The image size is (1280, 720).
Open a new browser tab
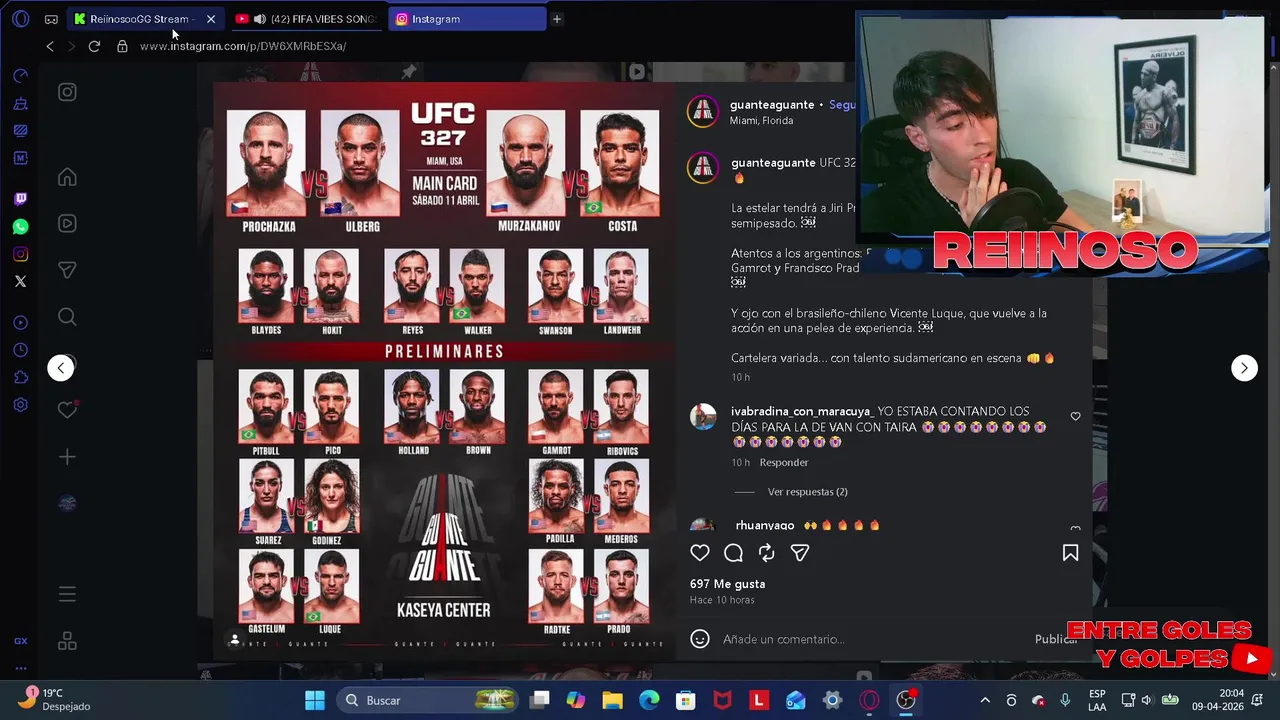click(x=557, y=19)
